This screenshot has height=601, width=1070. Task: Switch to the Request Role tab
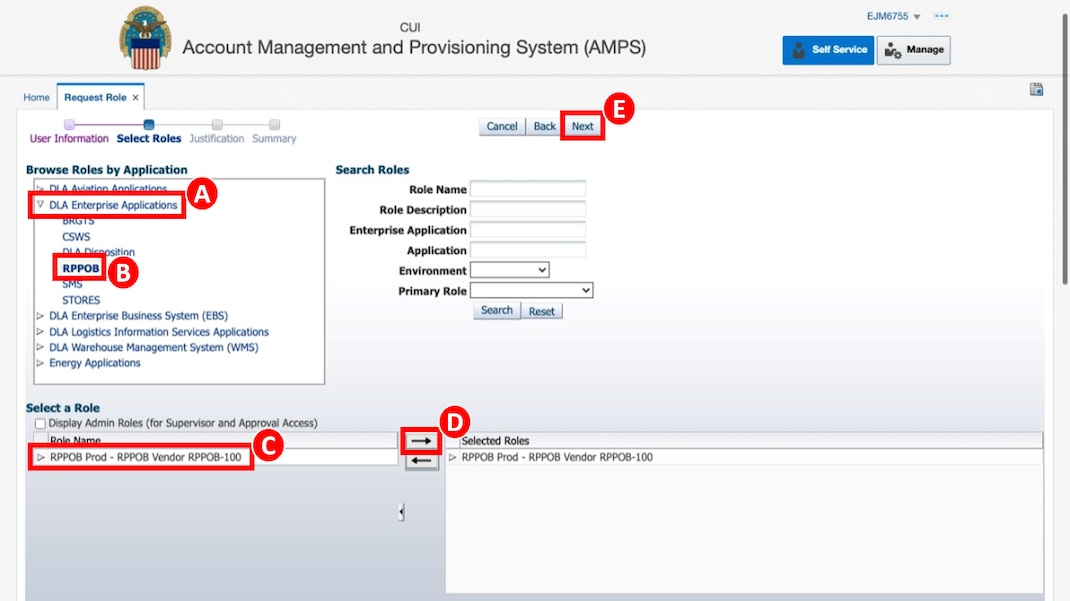(x=95, y=98)
